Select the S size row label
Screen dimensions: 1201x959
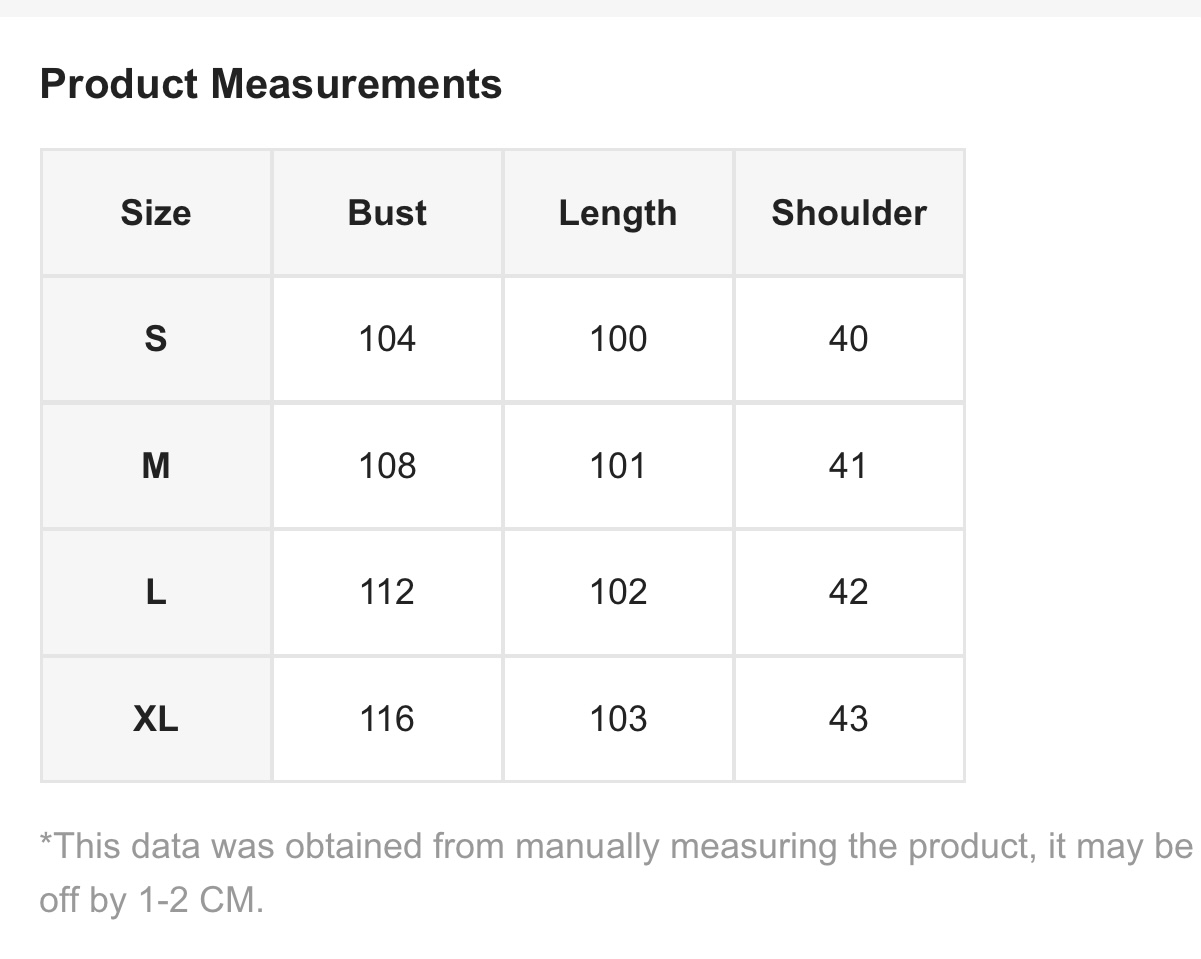point(156,339)
